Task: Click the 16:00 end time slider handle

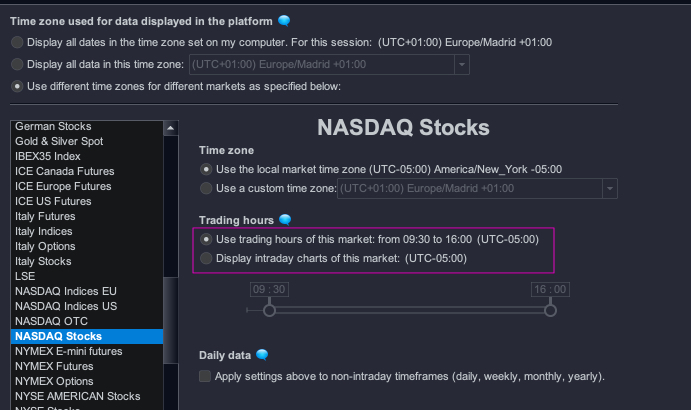Action: 550,311
